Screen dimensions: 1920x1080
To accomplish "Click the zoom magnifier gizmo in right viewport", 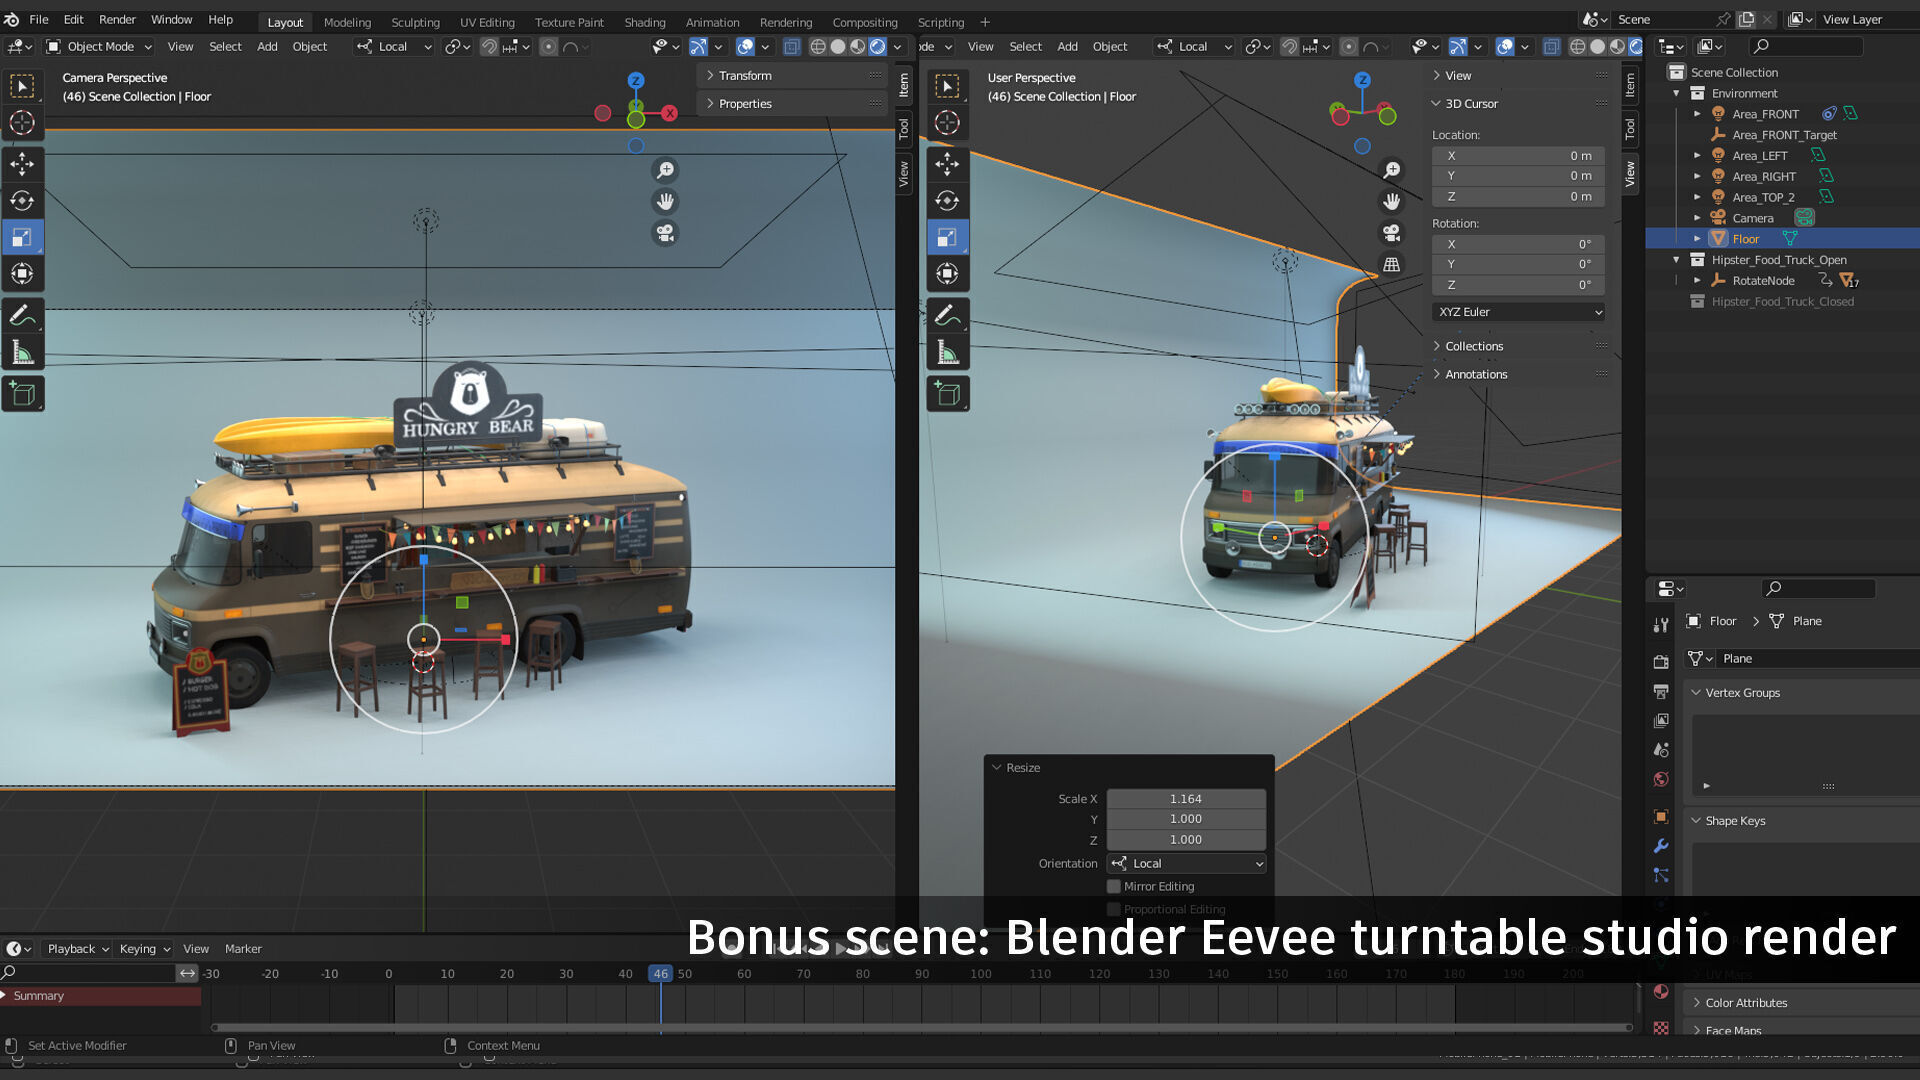I will pos(1391,170).
